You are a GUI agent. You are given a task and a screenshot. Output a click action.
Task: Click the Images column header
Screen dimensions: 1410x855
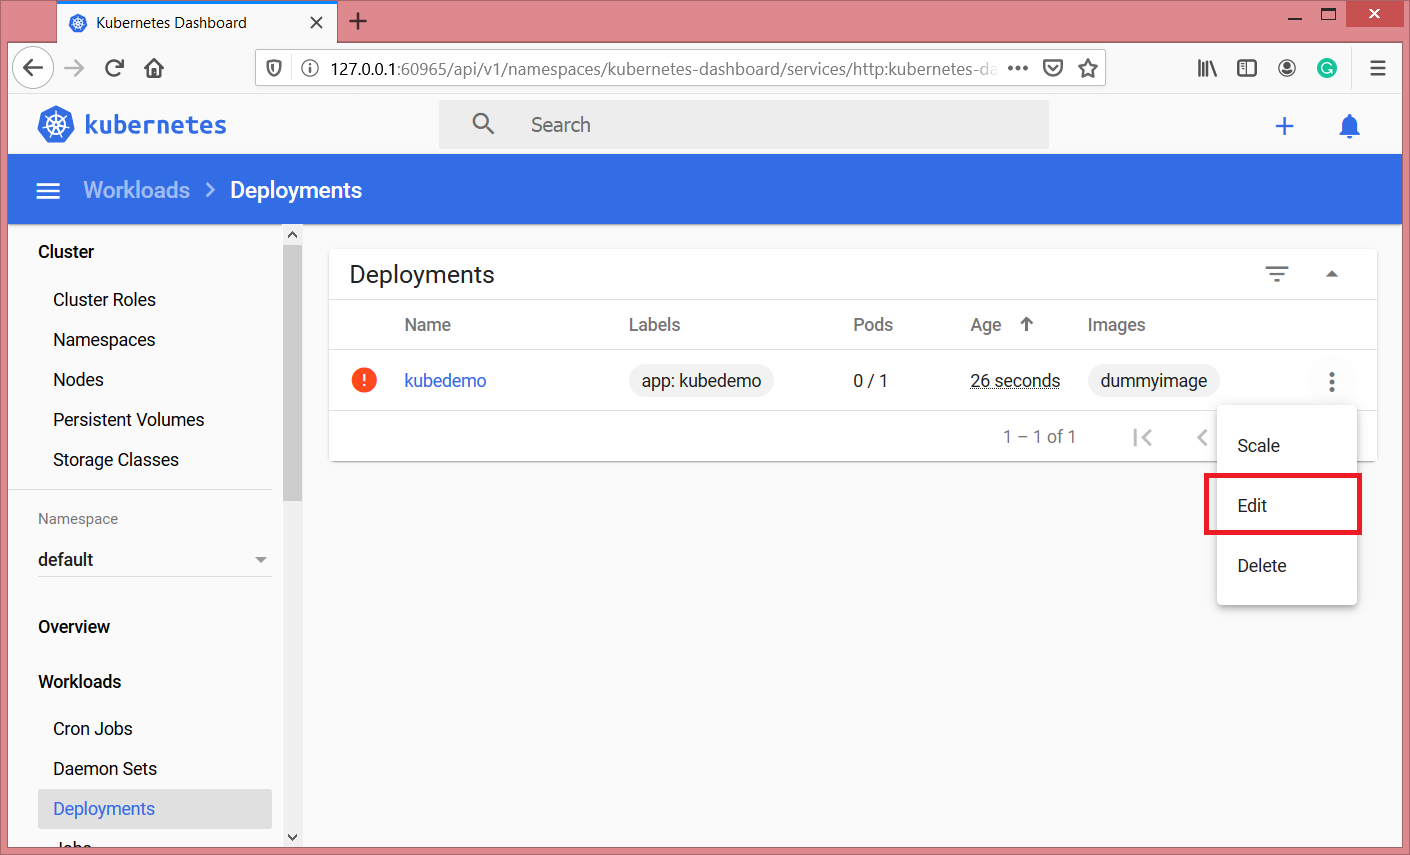point(1116,325)
